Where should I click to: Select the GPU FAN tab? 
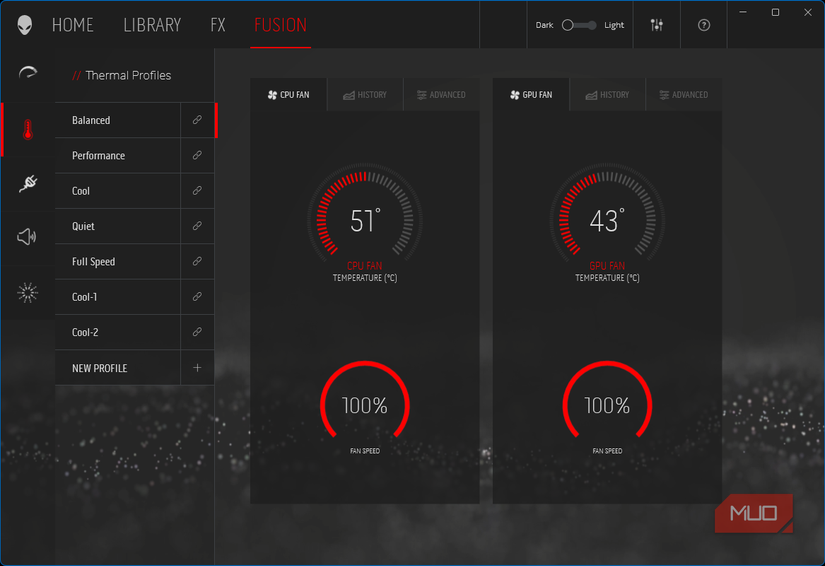[531, 95]
